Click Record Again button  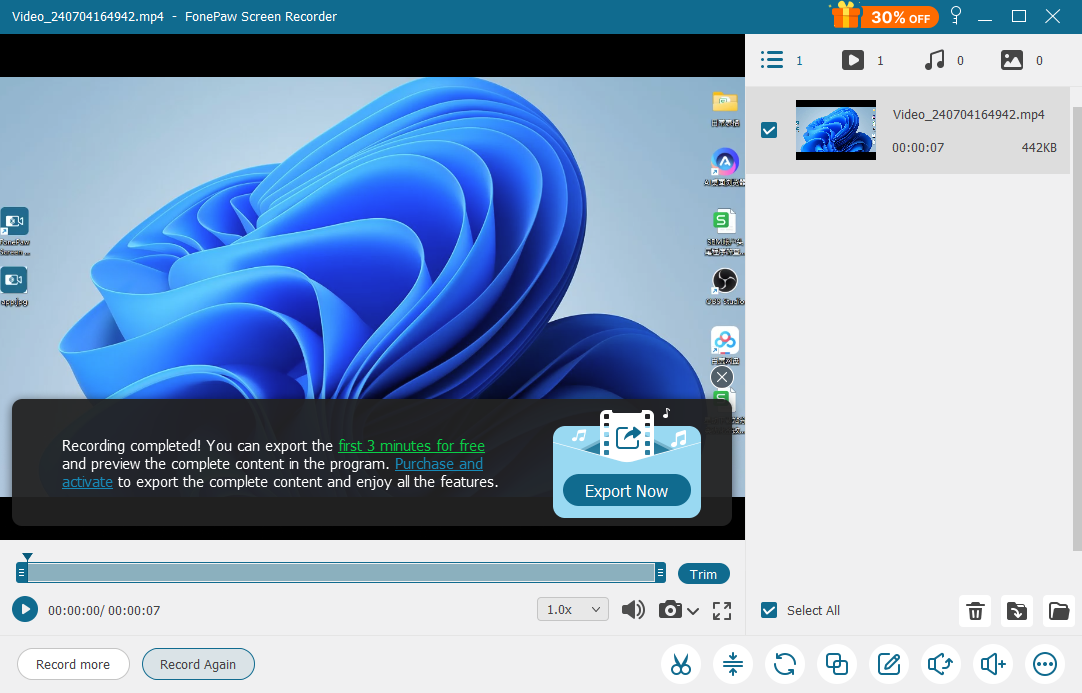pyautogui.click(x=198, y=664)
